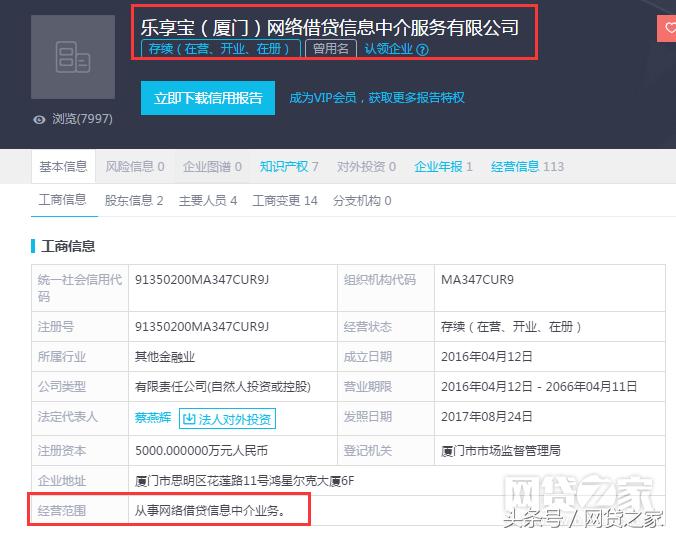Open the 经营信息 113 tab
This screenshot has width=676, height=536.
[527, 166]
